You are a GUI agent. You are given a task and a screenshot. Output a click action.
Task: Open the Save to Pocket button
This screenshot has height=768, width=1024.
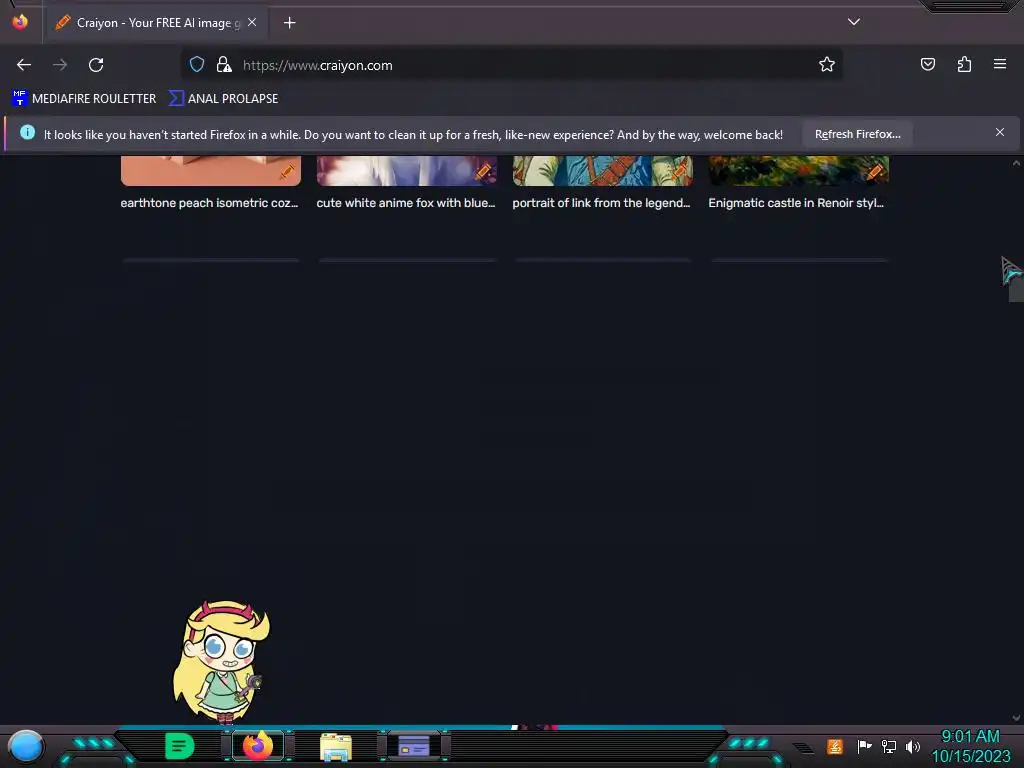pos(927,64)
